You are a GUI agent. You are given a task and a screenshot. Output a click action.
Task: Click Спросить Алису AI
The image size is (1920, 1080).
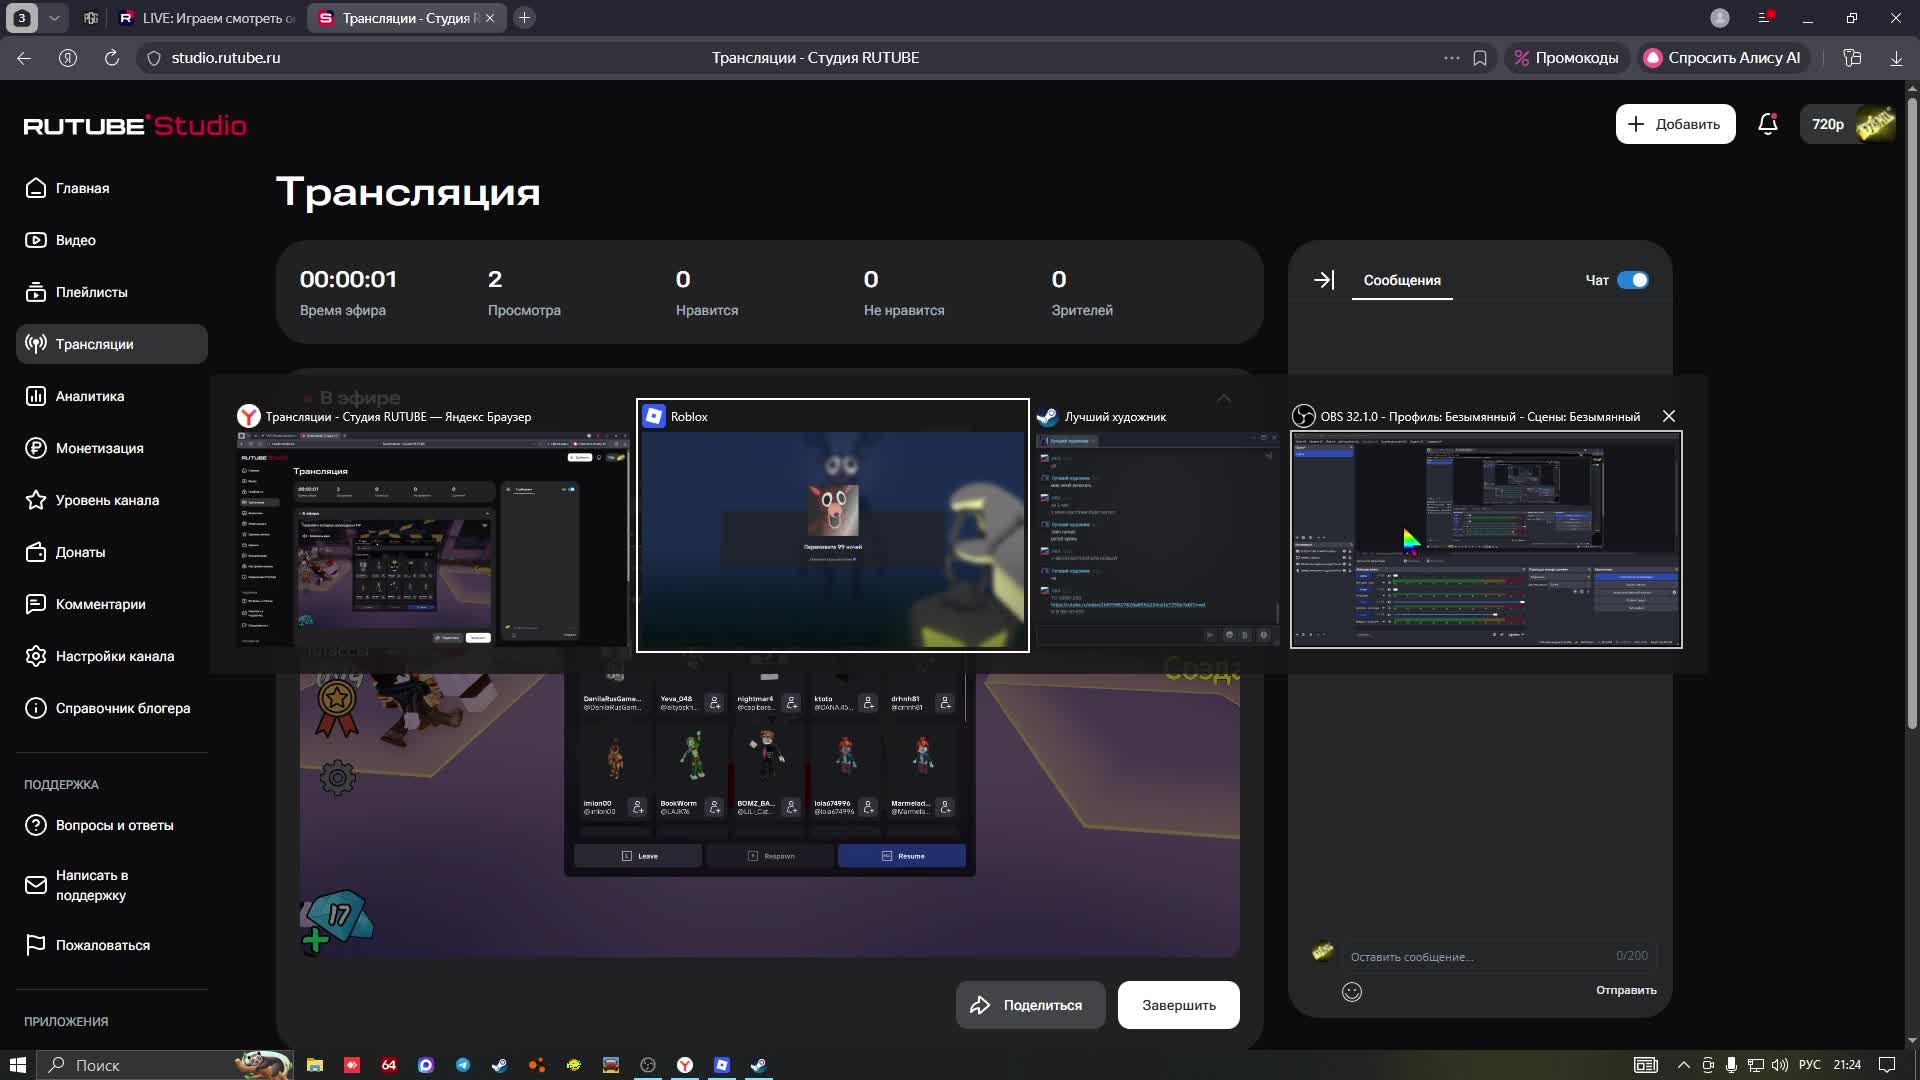[1722, 58]
